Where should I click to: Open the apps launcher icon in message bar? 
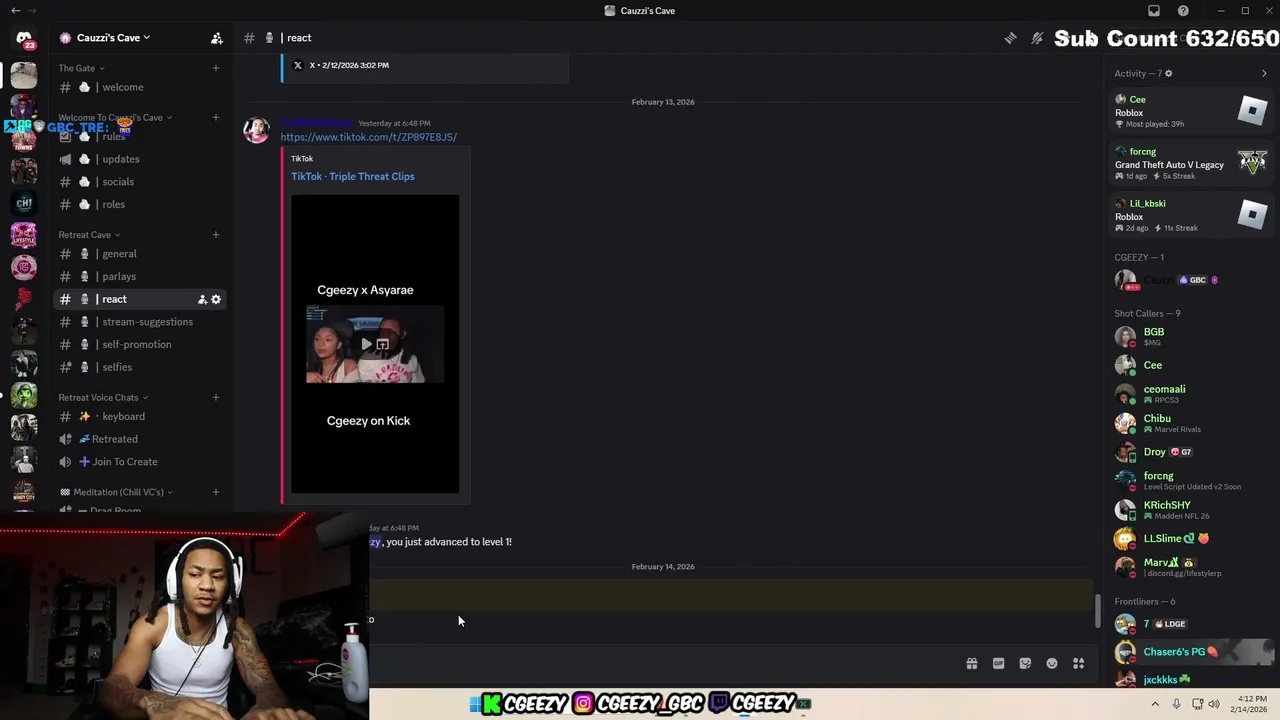tap(1078, 663)
